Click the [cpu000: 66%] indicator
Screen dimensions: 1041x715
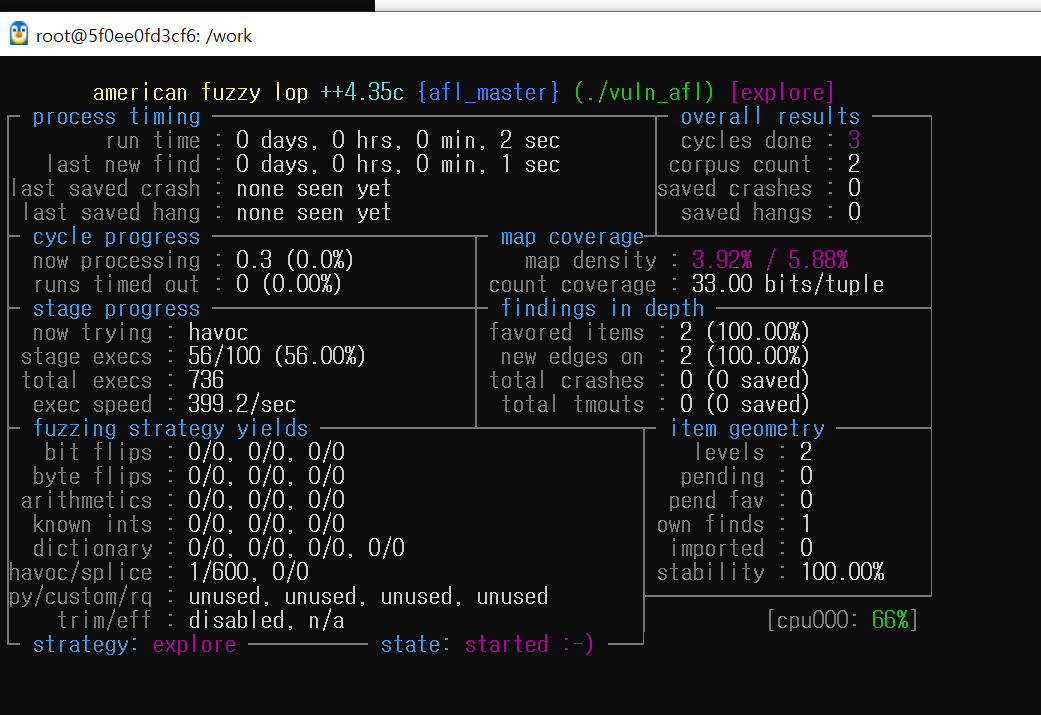[x=842, y=620]
